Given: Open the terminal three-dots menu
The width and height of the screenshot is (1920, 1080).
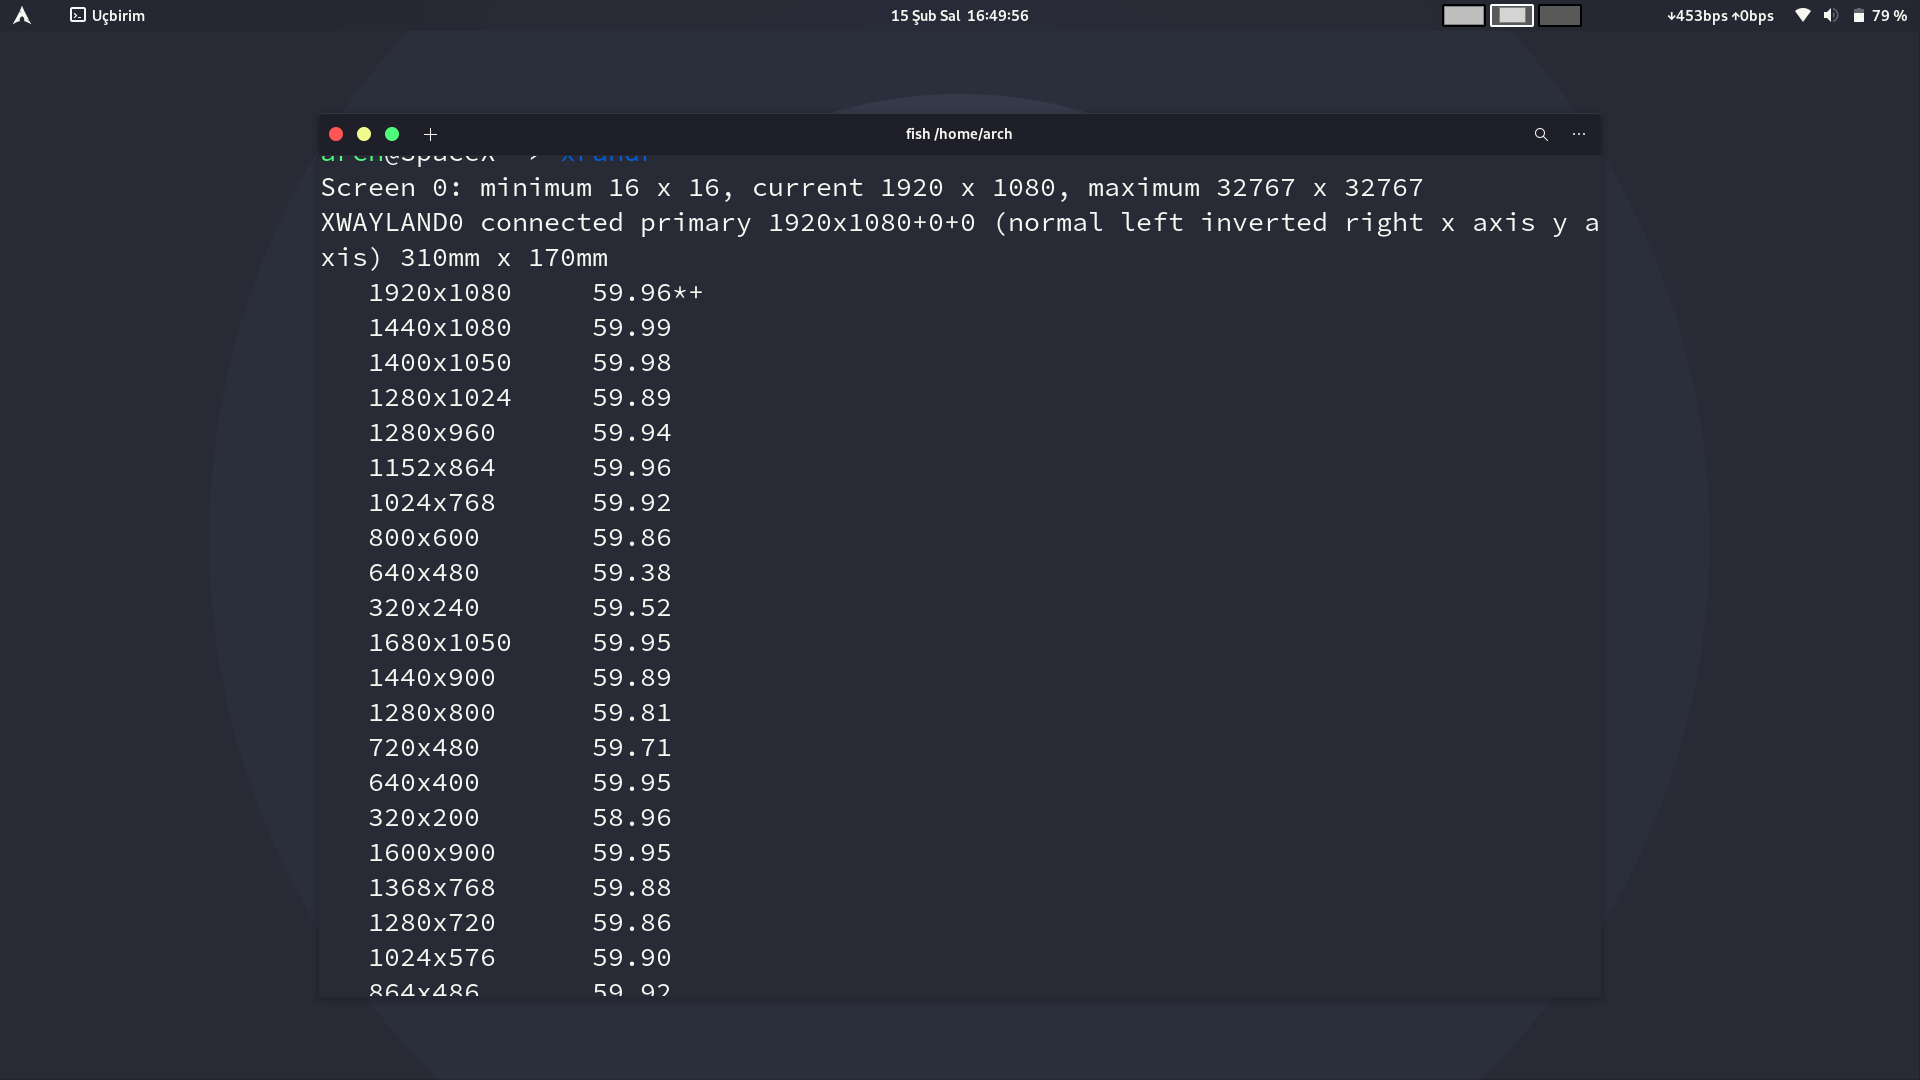Looking at the screenshot, I should click(1579, 134).
